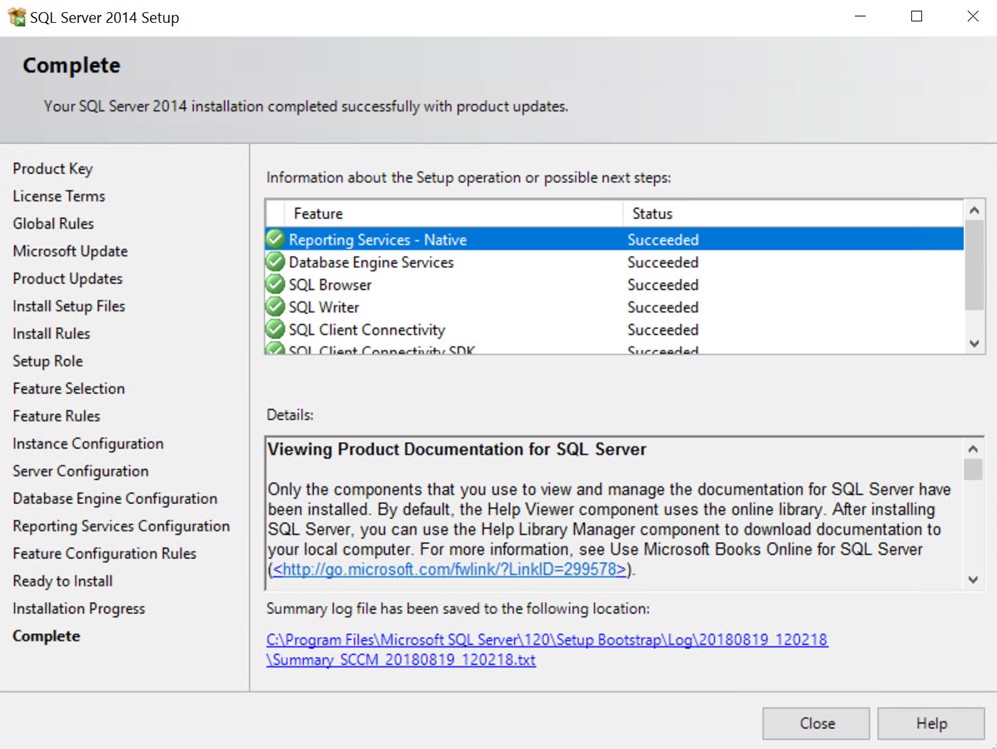Click the green check icon beside Reporting Services - Native
This screenshot has width=997, height=749.
pyautogui.click(x=275, y=239)
